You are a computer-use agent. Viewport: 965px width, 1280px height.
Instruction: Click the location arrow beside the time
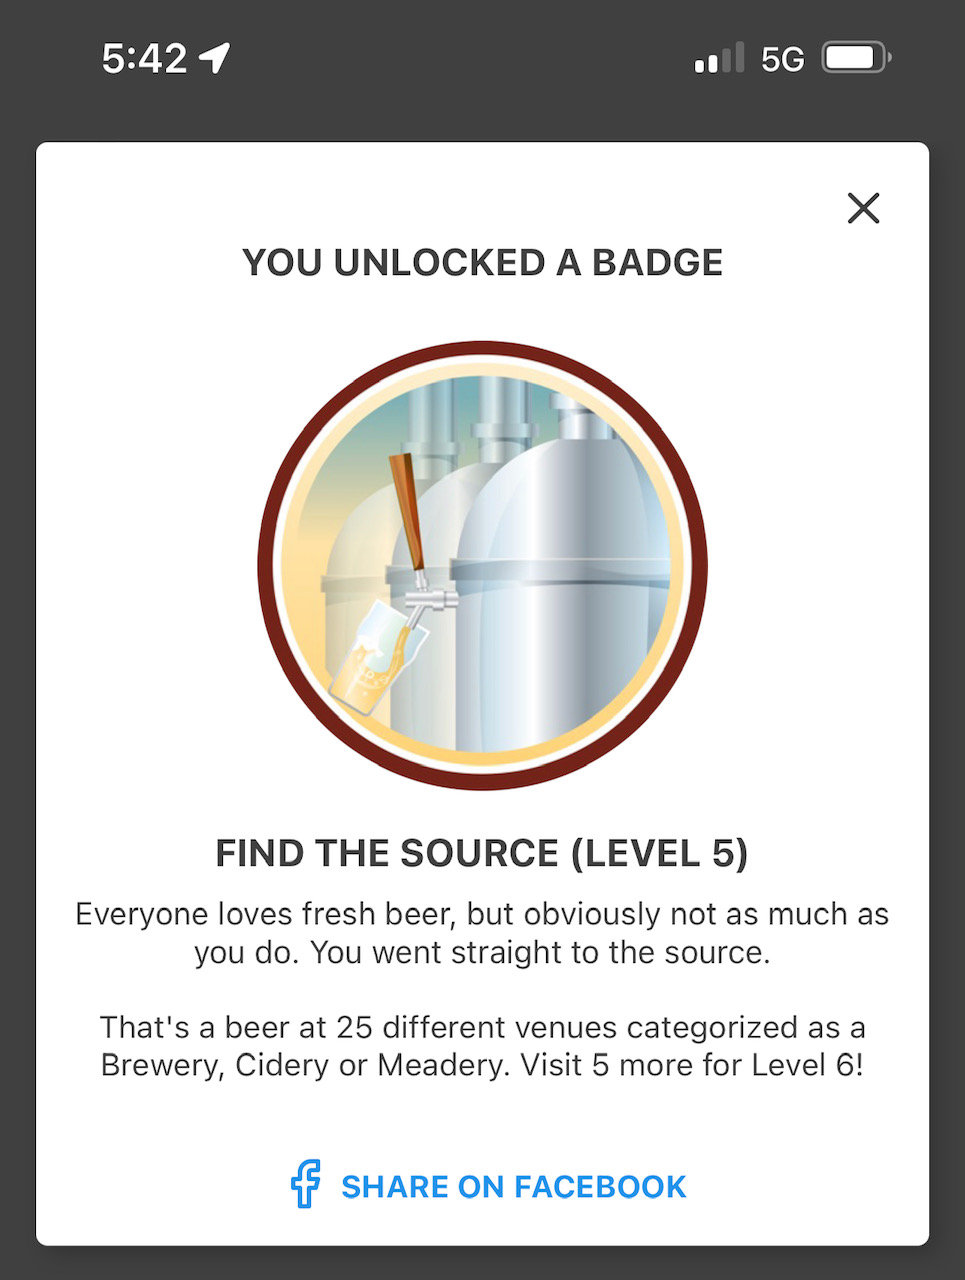(x=215, y=58)
